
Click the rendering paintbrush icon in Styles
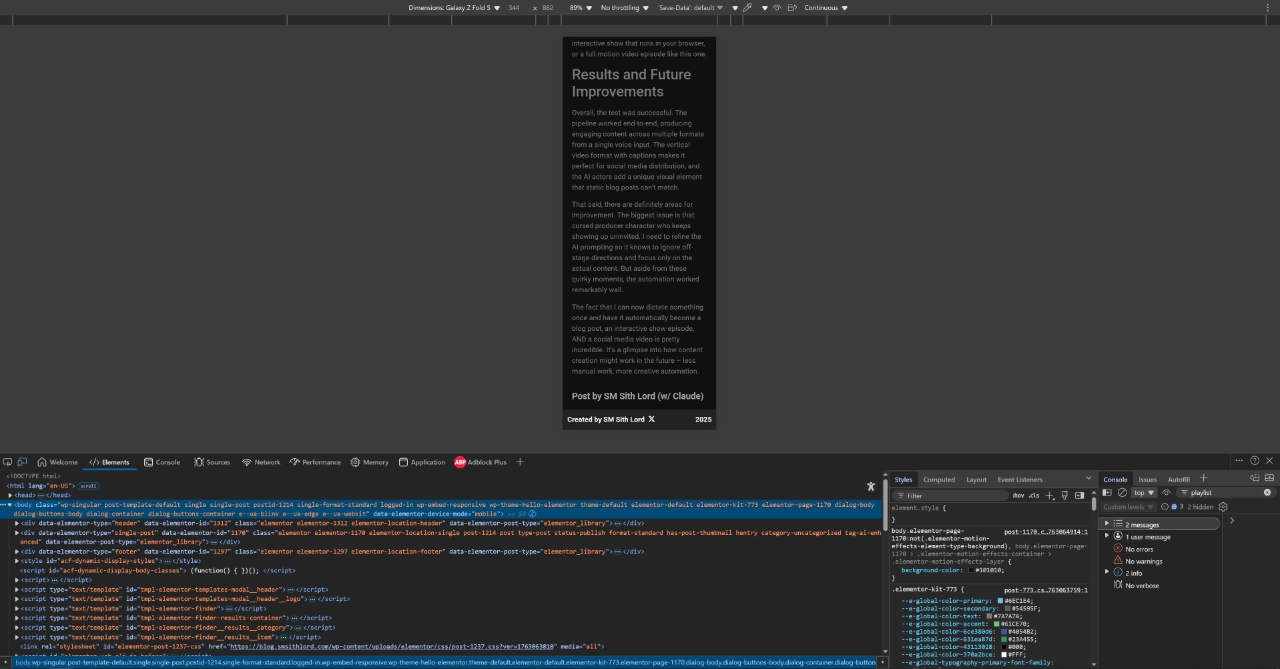(1065, 495)
